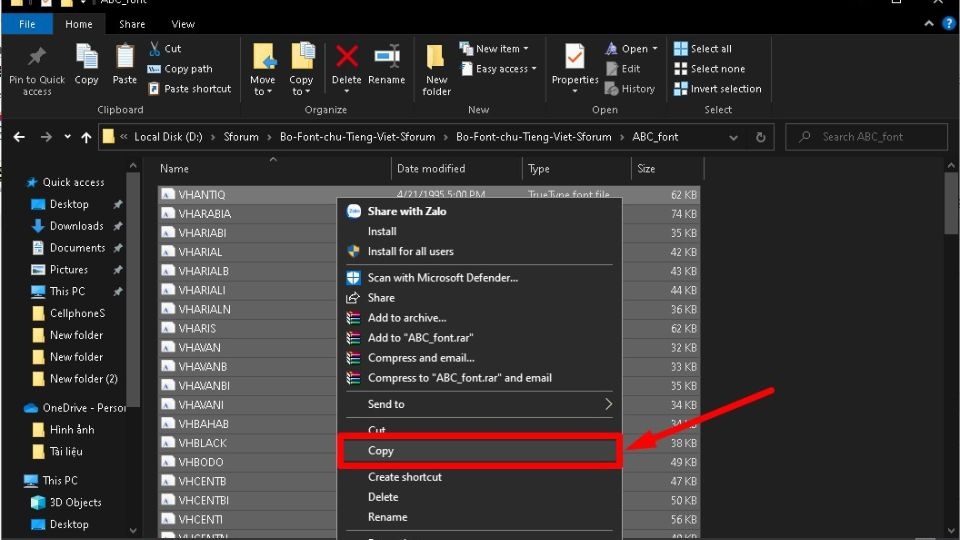Click ABC_font in the address path
This screenshot has width=960, height=540.
[655, 137]
